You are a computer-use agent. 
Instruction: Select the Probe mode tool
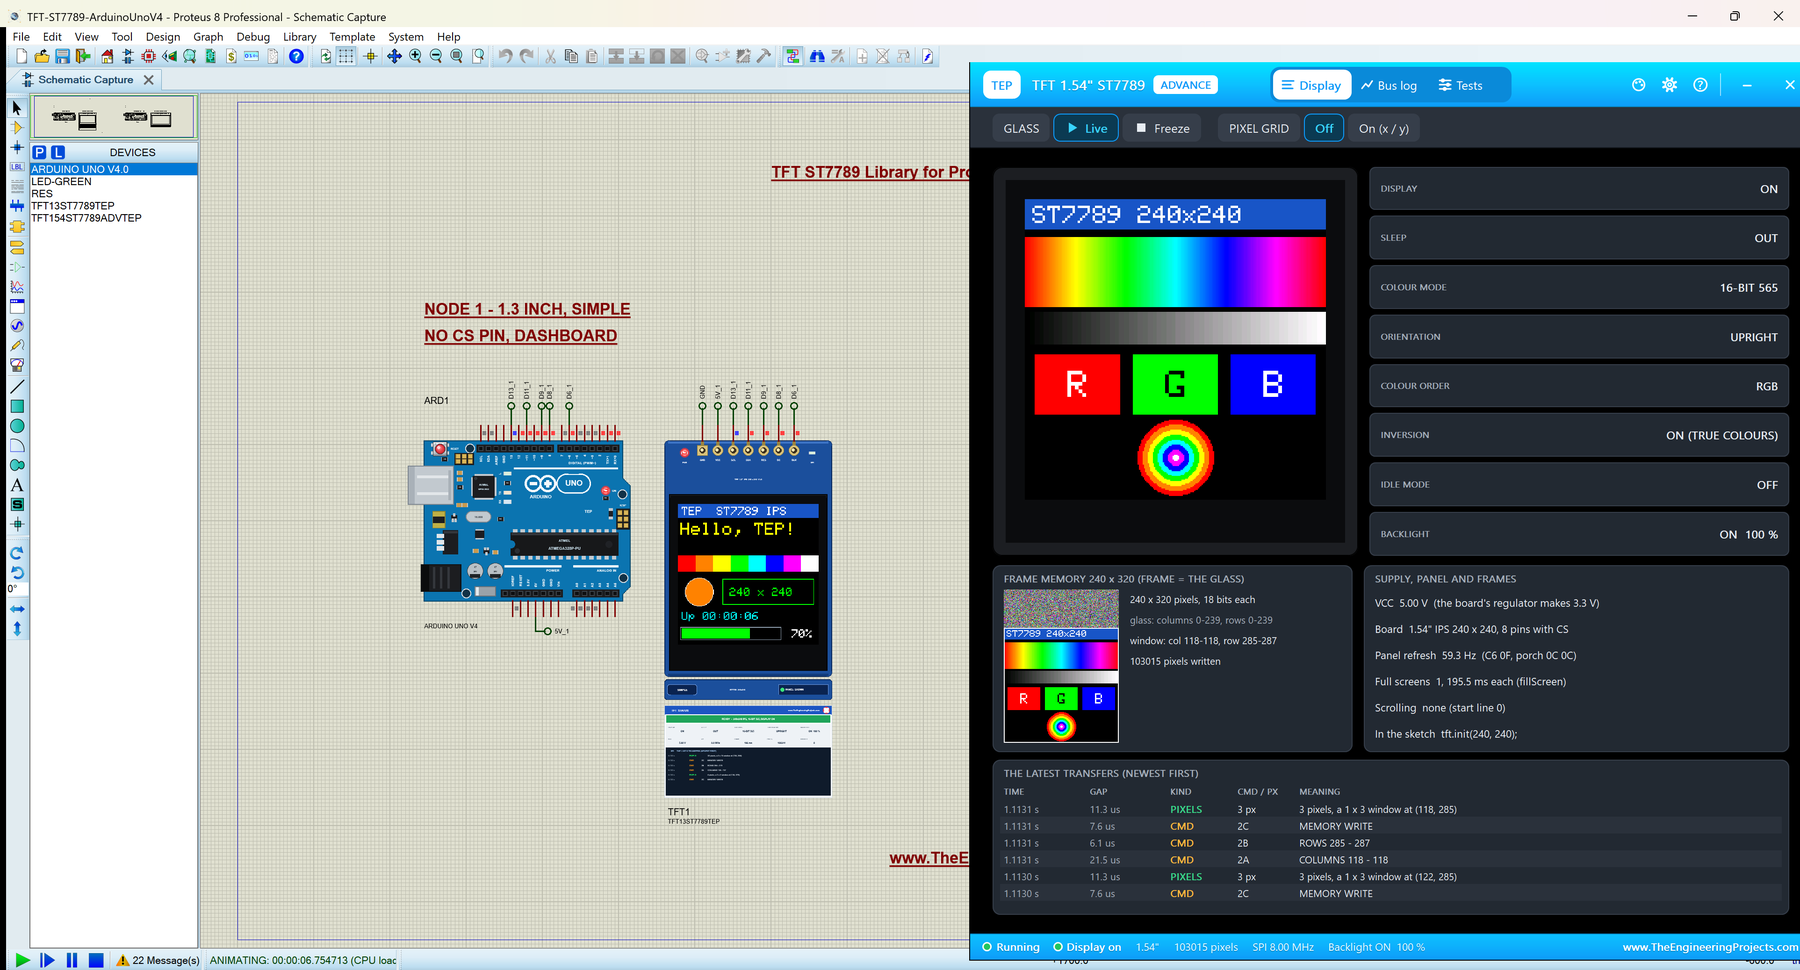pos(17,346)
